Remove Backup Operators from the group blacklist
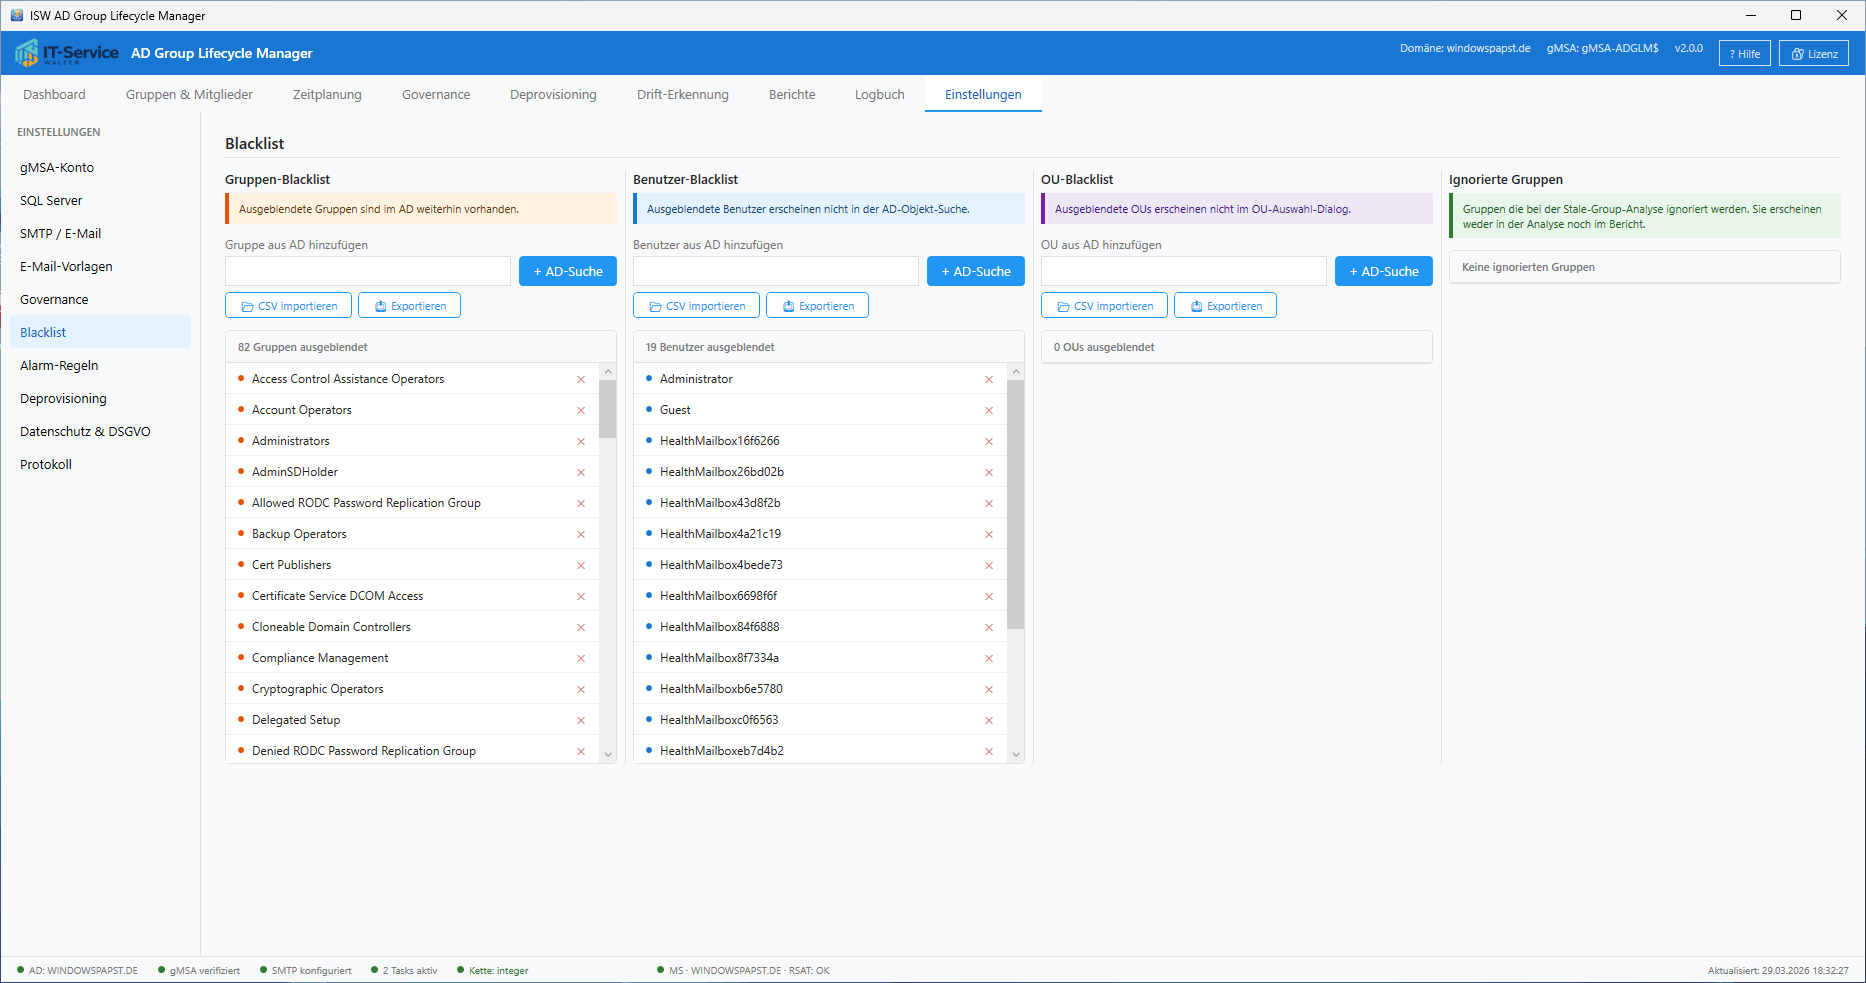The image size is (1866, 983). click(x=581, y=534)
